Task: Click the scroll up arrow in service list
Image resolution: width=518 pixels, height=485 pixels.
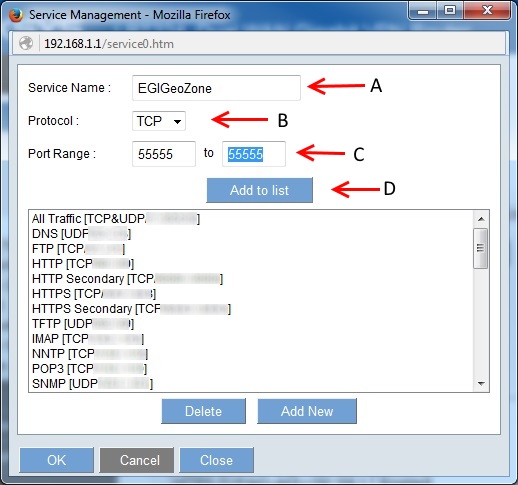Action: (481, 219)
